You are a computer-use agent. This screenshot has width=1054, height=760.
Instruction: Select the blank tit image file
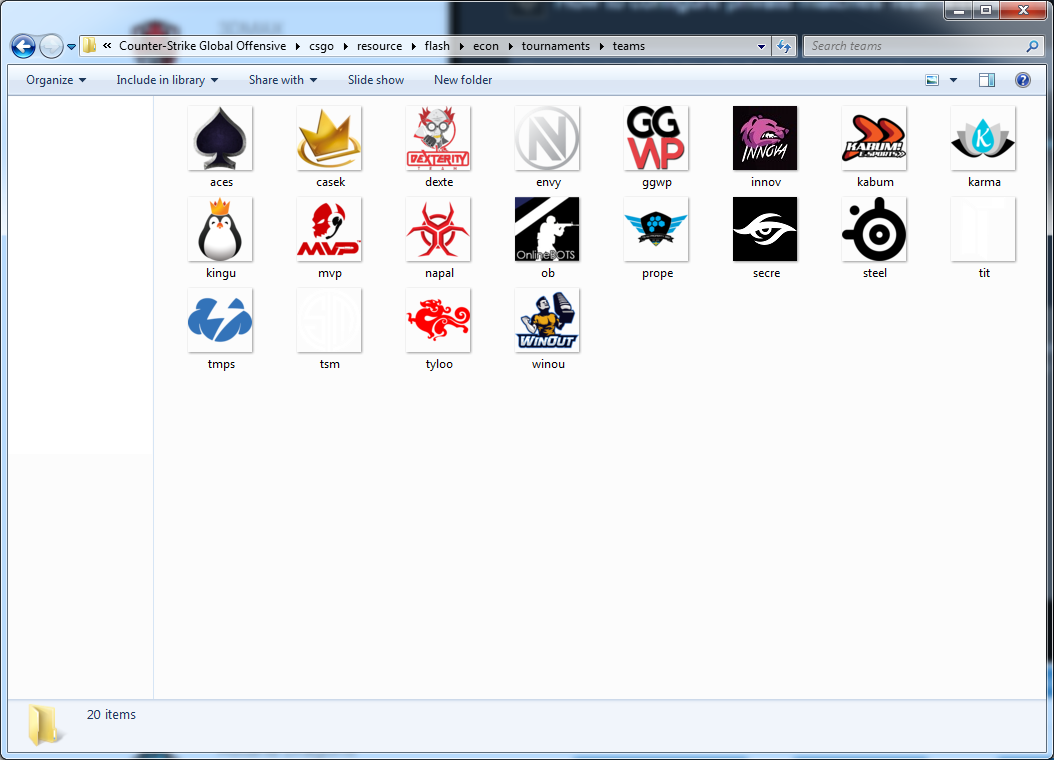pos(983,229)
